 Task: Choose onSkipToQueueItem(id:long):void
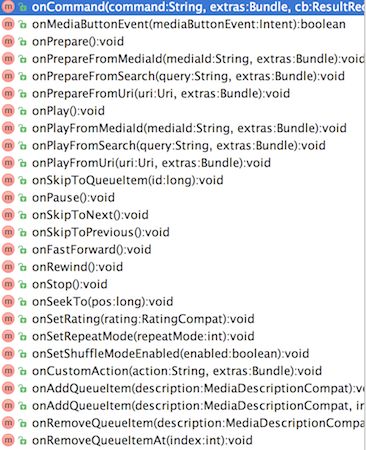[182, 180]
